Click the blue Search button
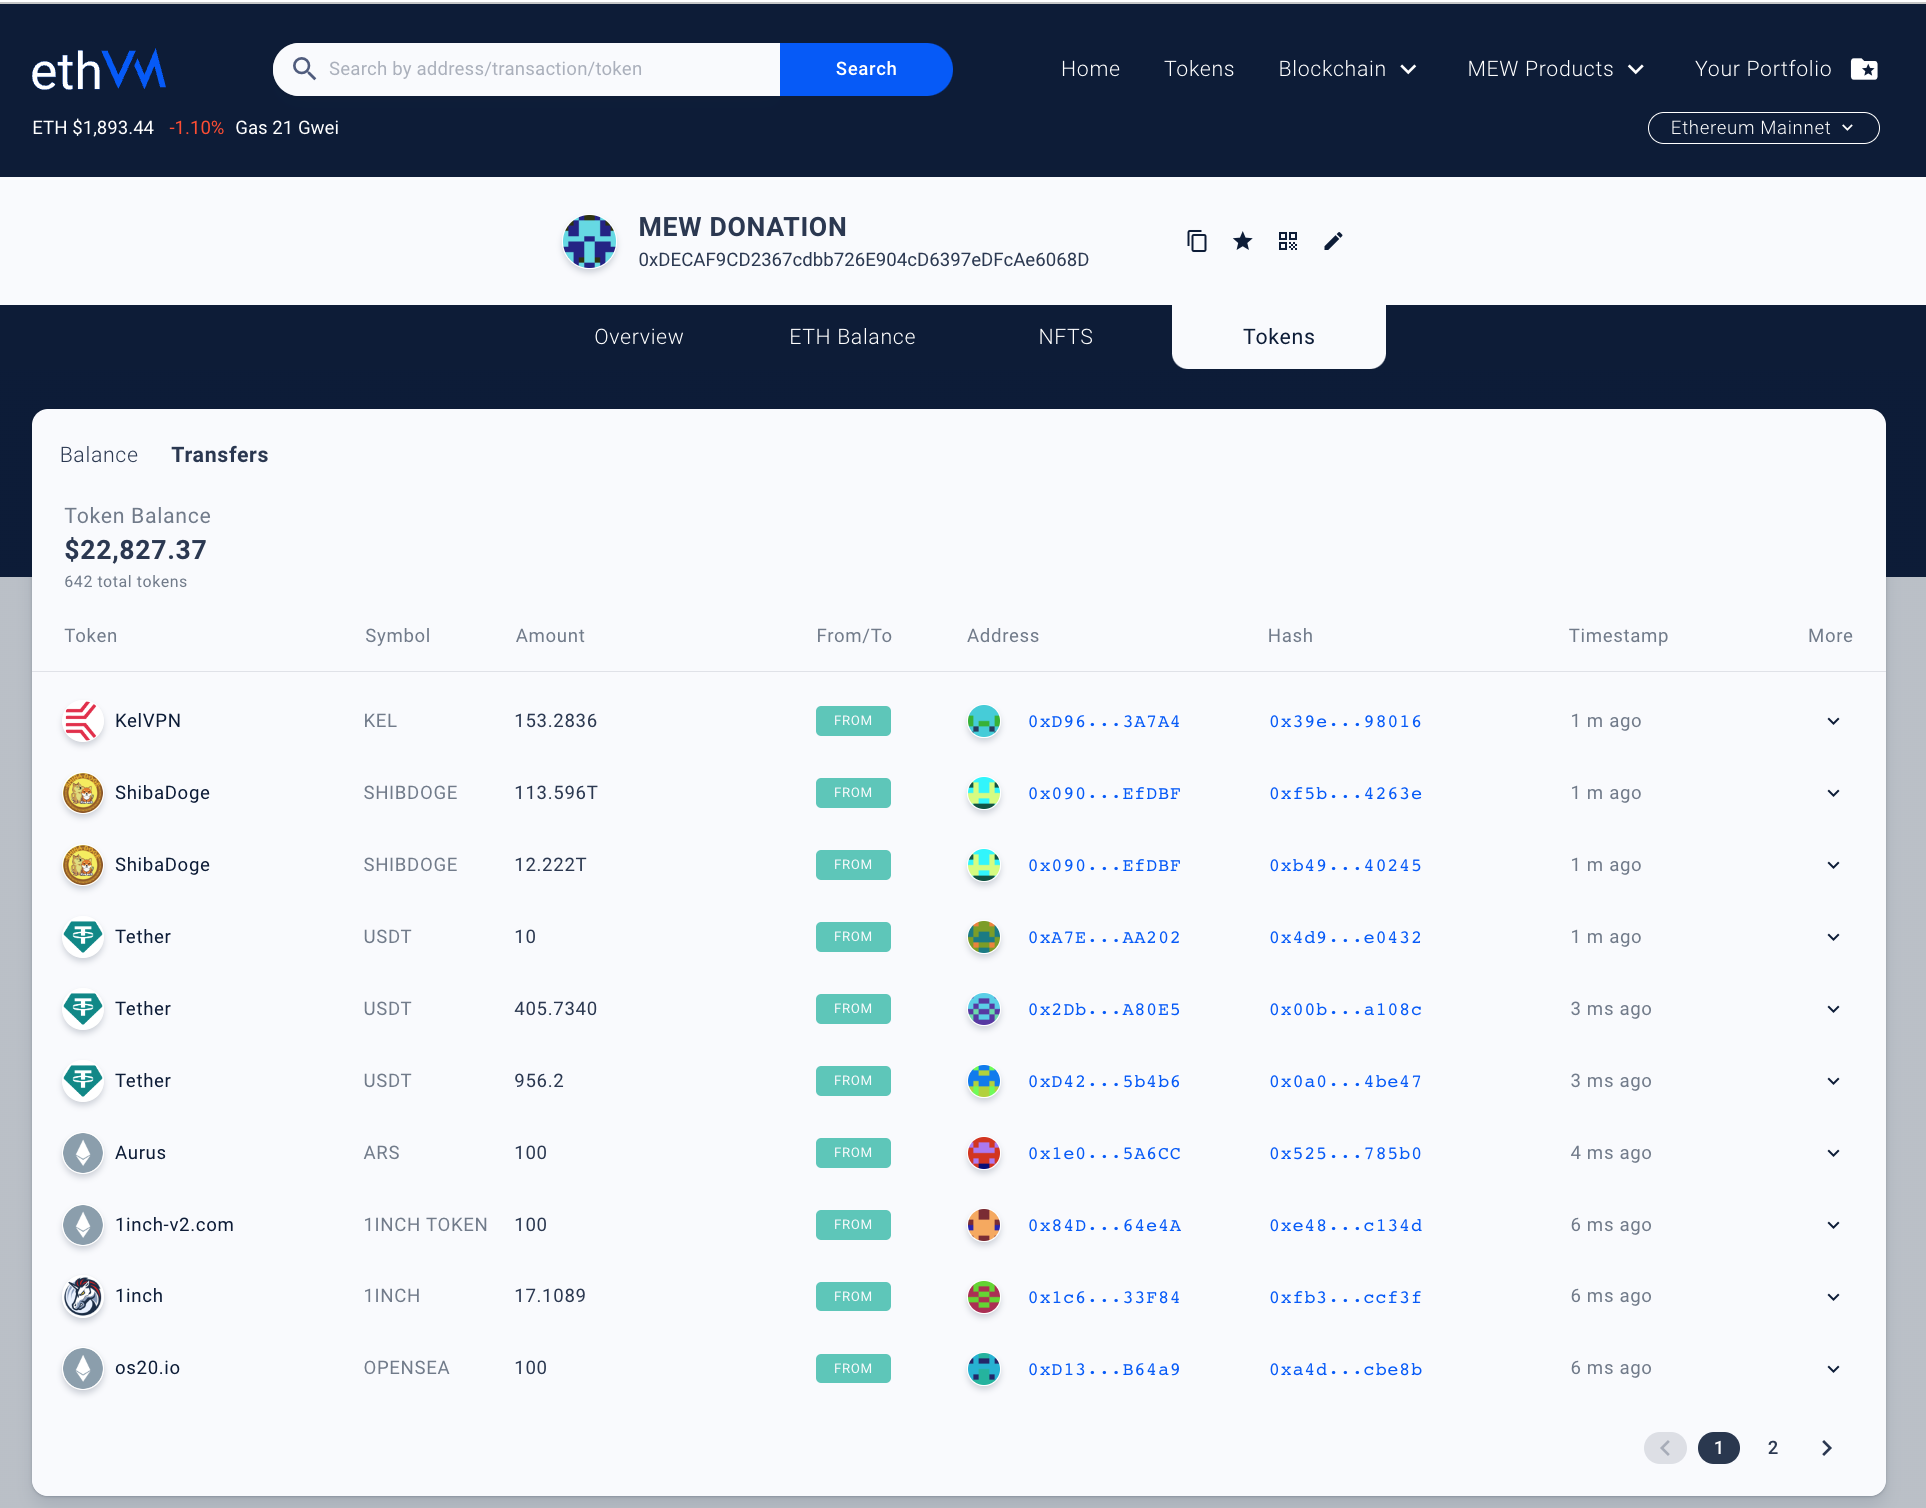This screenshot has height=1508, width=1926. (x=866, y=69)
